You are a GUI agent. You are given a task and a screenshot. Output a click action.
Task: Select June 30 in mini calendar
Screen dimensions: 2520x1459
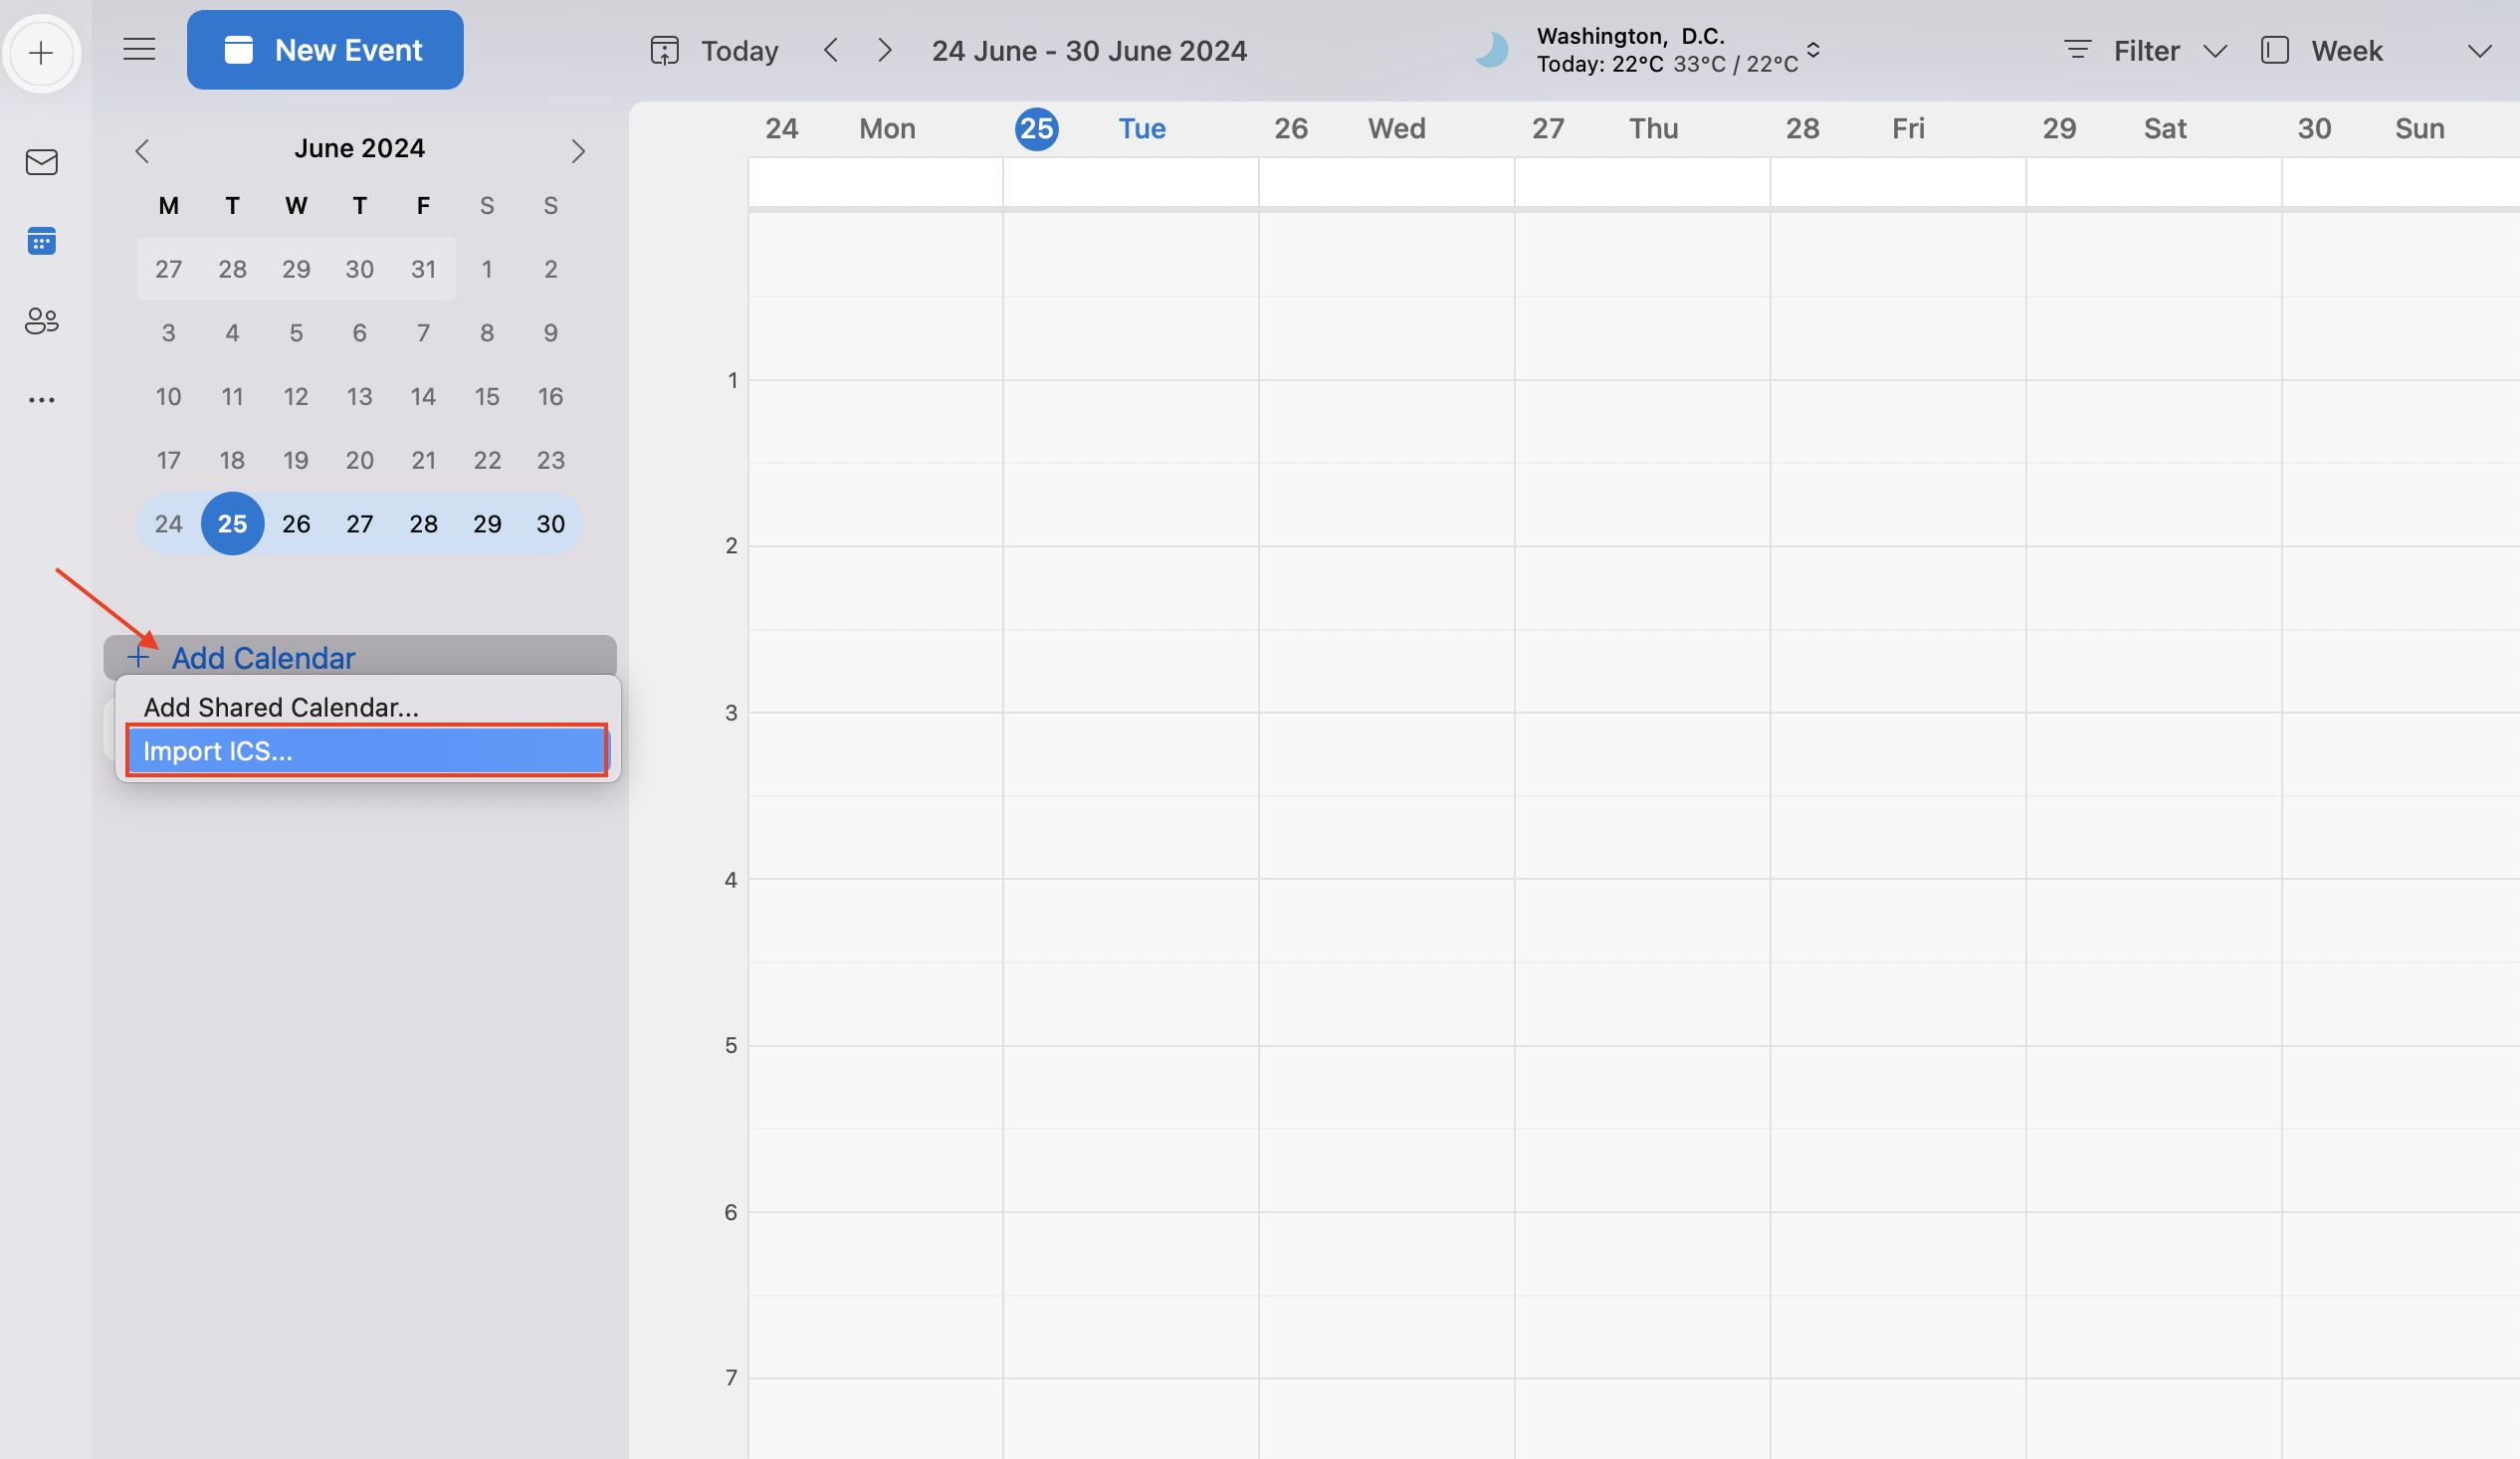tap(550, 523)
